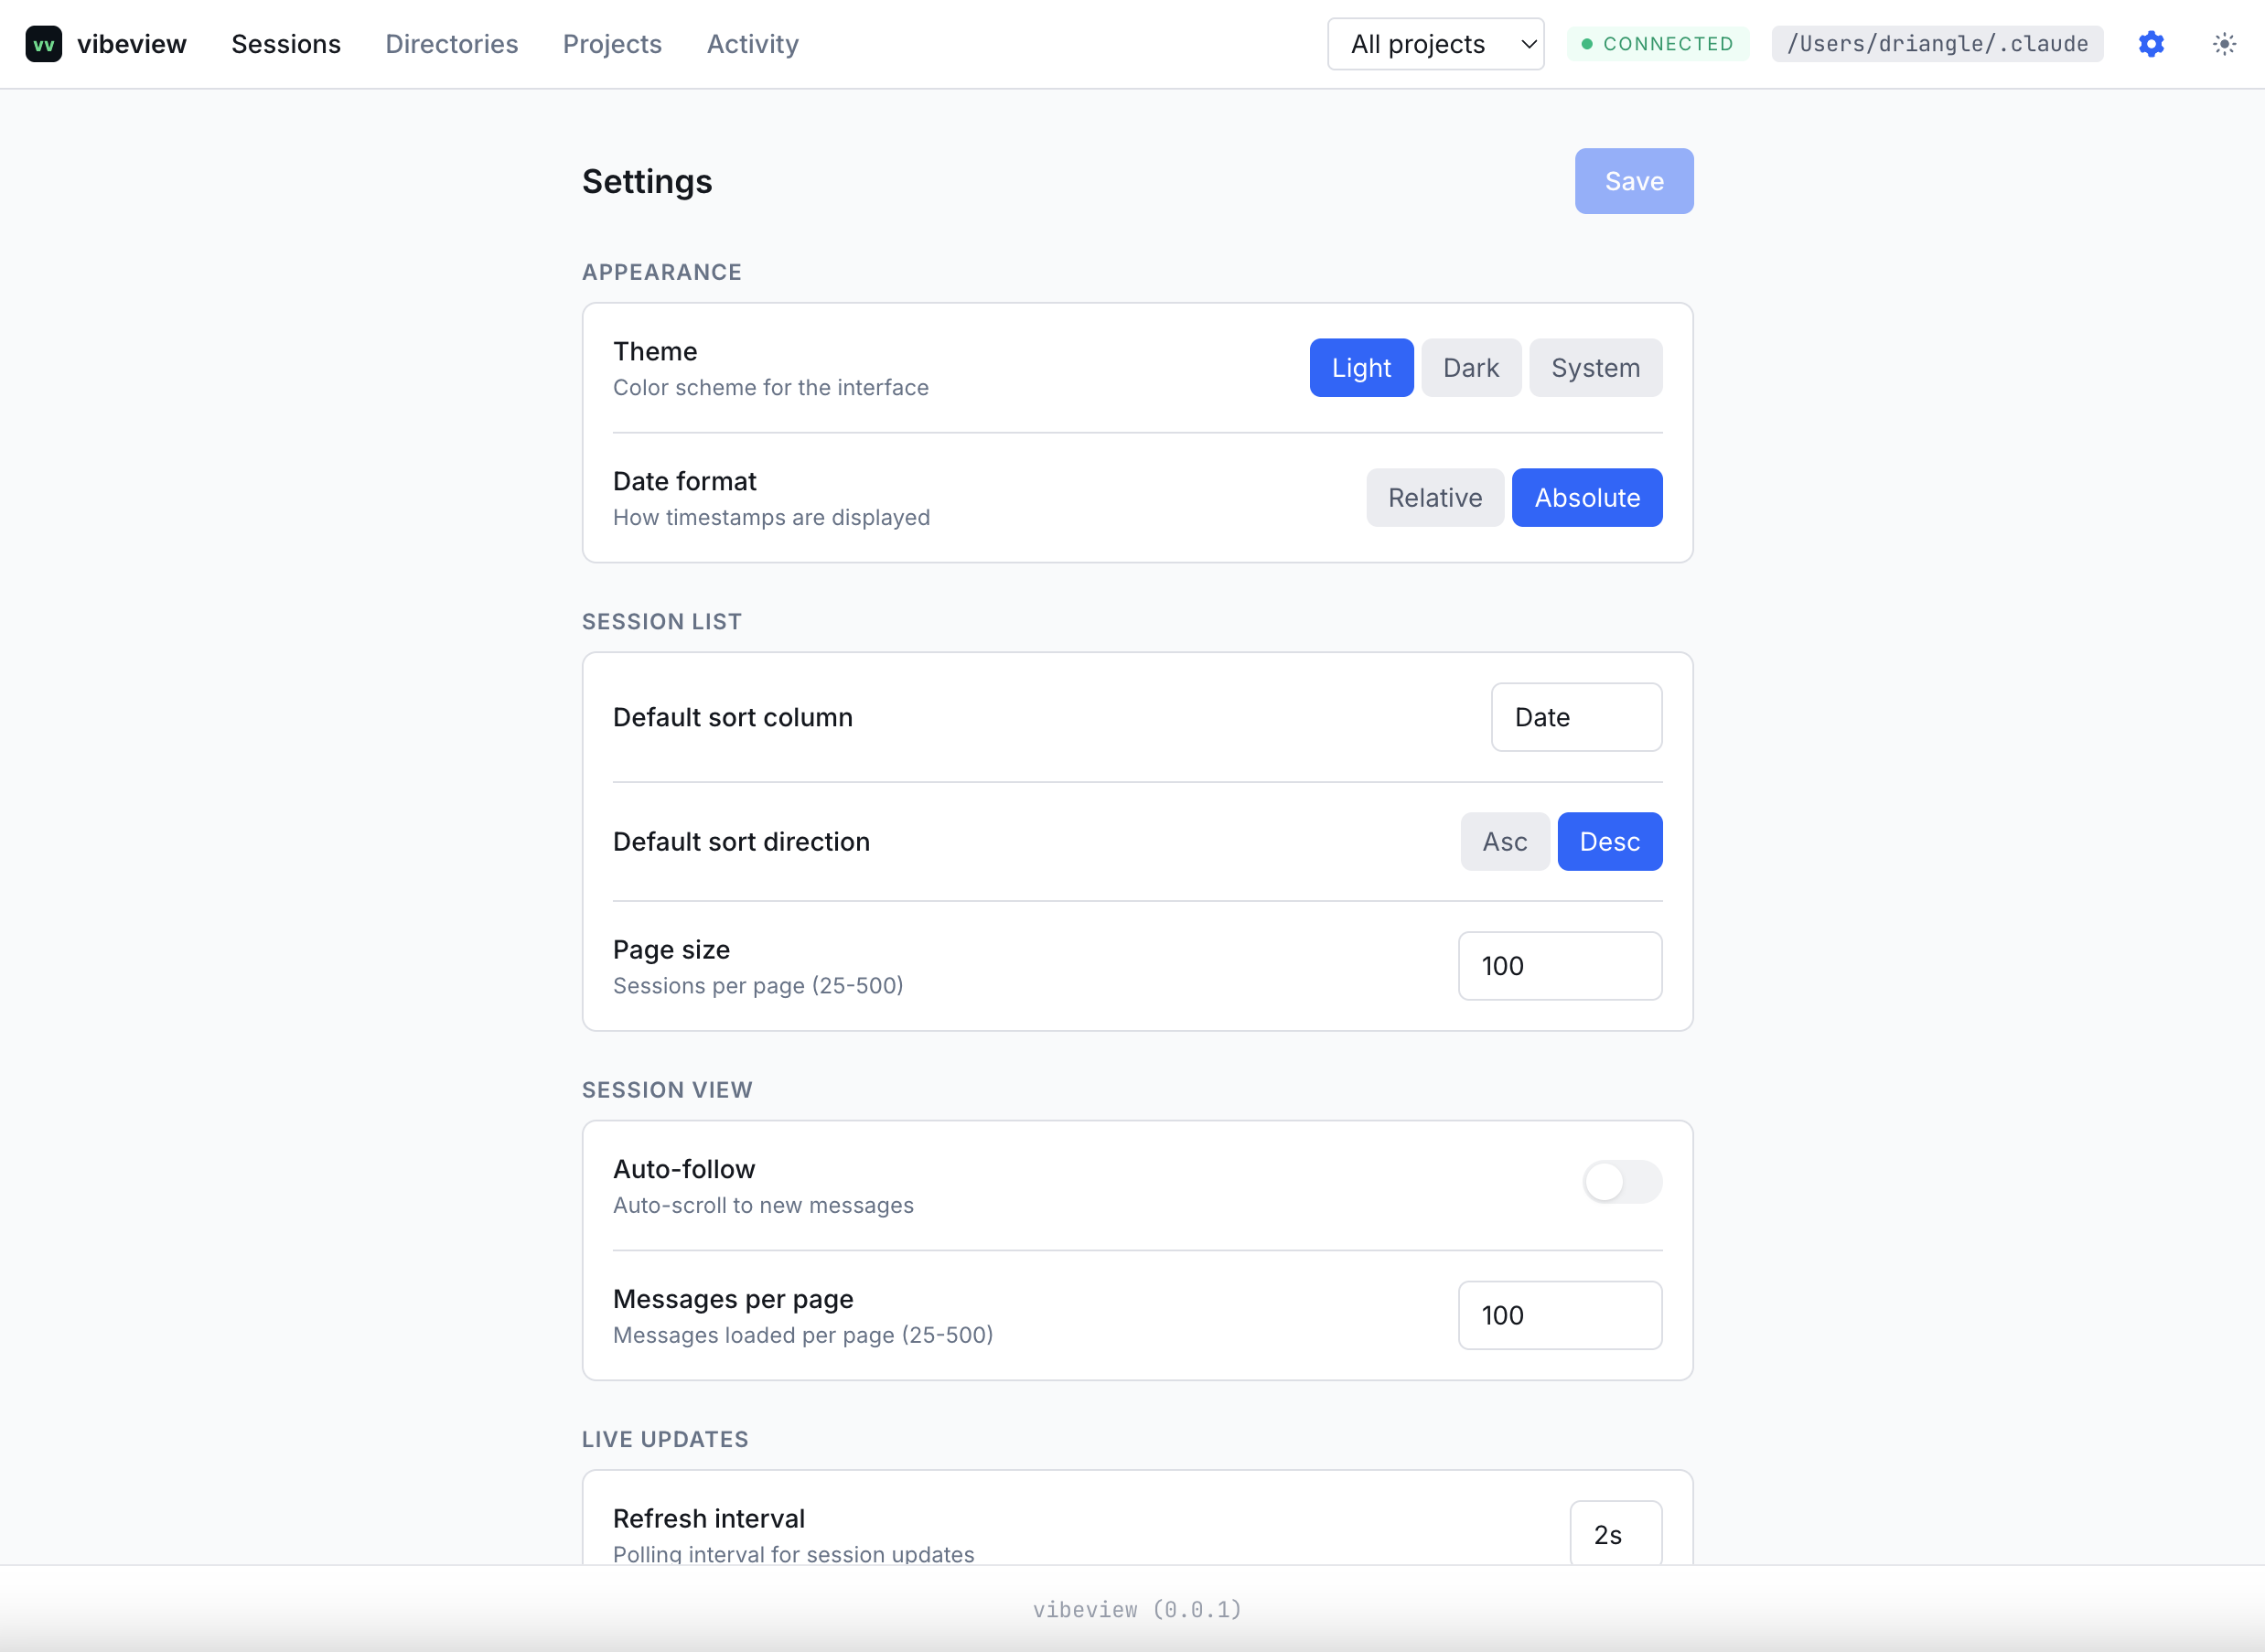Select the System theme option
This screenshot has height=1652, width=2265.
pyautogui.click(x=1595, y=368)
